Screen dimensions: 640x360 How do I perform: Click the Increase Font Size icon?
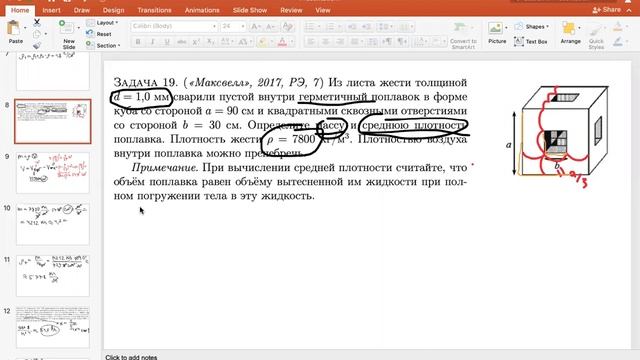pos(256,27)
